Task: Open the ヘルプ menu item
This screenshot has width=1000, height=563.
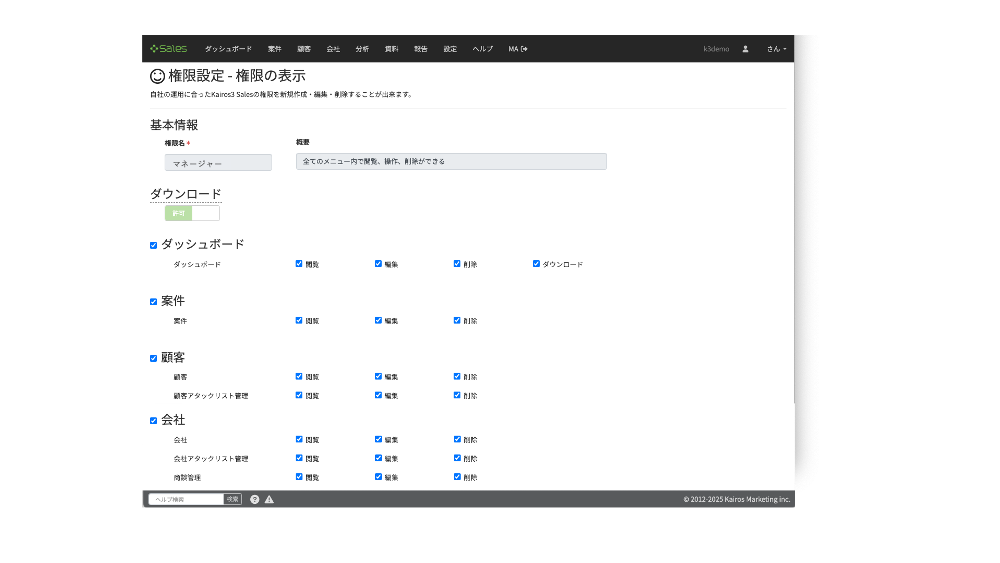Action: 483,49
